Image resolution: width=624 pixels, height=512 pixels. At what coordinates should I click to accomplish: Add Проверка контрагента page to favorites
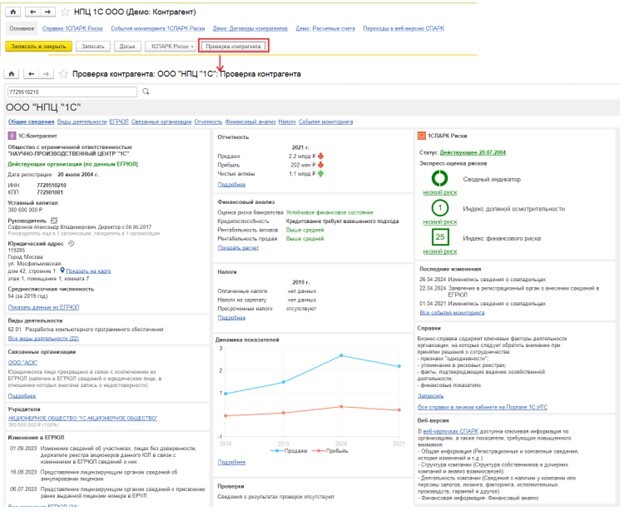tap(63, 74)
